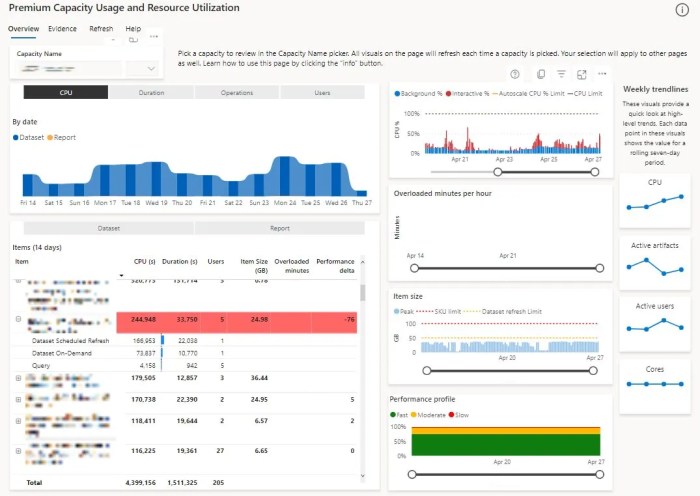This screenshot has width=700, height=496.
Task: Open the filter icon above CPU chart
Action: pyautogui.click(x=561, y=74)
